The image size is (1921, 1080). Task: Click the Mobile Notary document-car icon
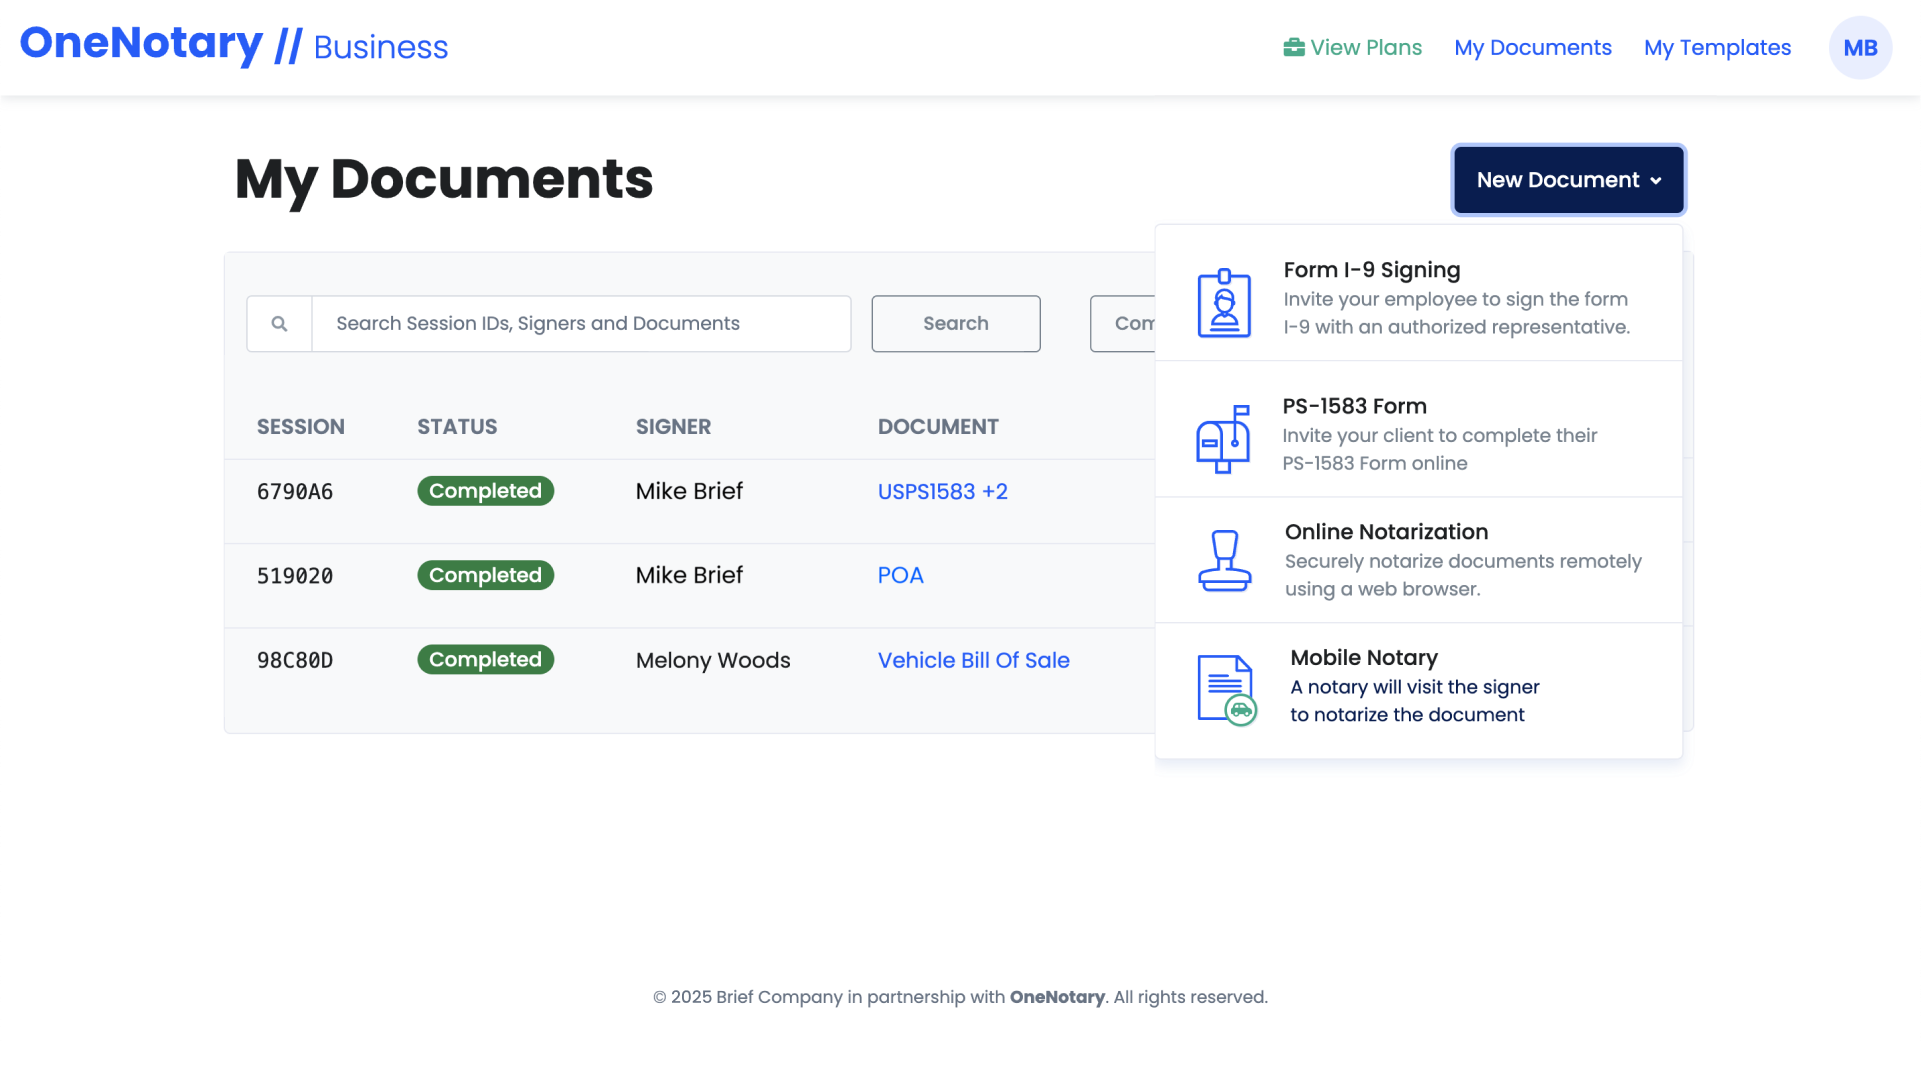(1226, 689)
